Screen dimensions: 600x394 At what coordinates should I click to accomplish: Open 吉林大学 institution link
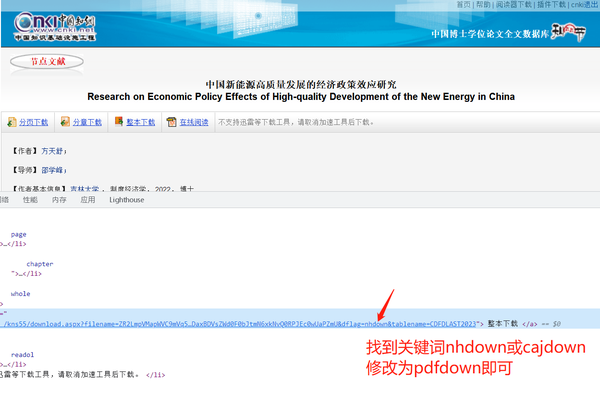coord(85,188)
